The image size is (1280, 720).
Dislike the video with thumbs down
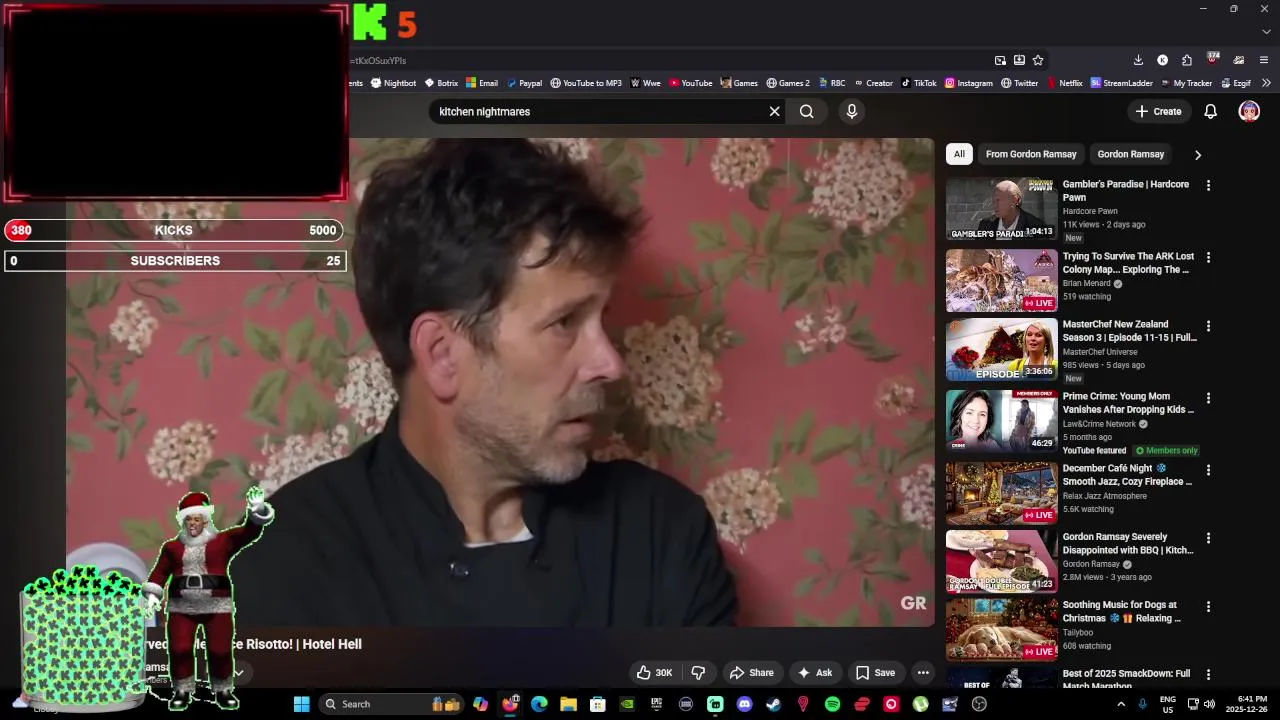pyautogui.click(x=699, y=673)
